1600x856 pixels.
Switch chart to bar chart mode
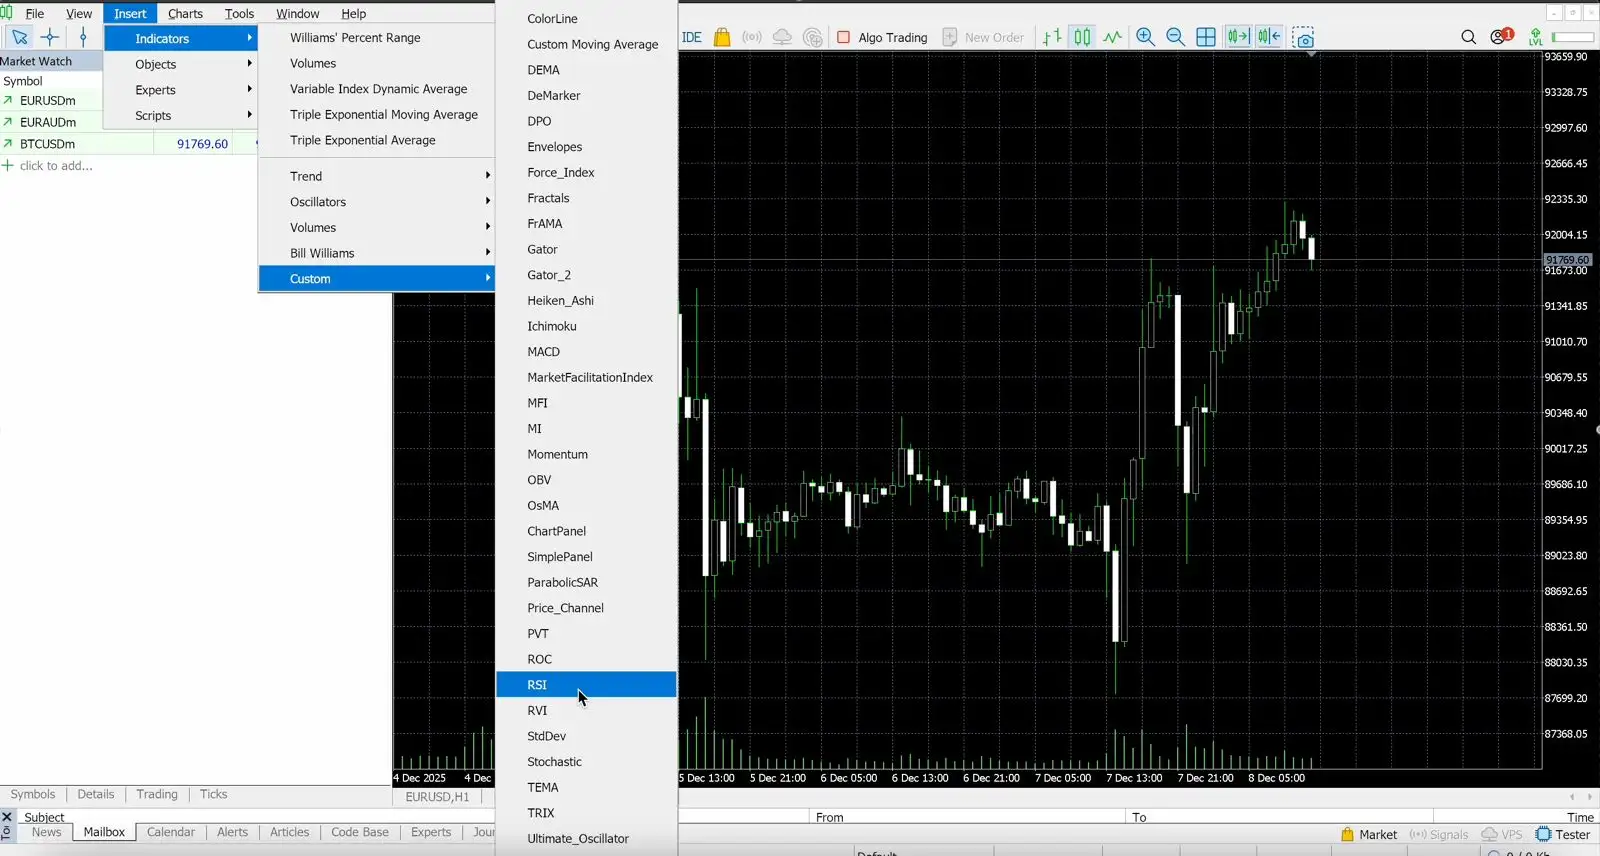[x=1052, y=37]
